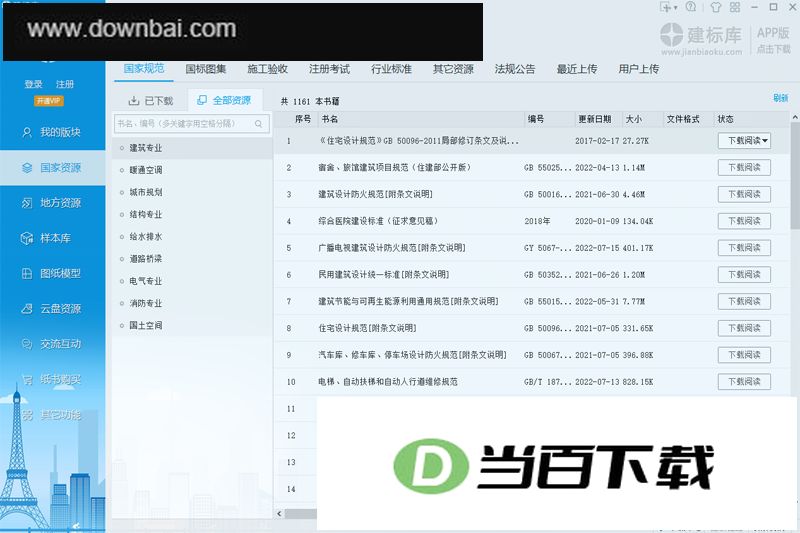The width and height of the screenshot is (800, 533).
Task: Click the vertical scrollbar up arrow
Action: 795,117
